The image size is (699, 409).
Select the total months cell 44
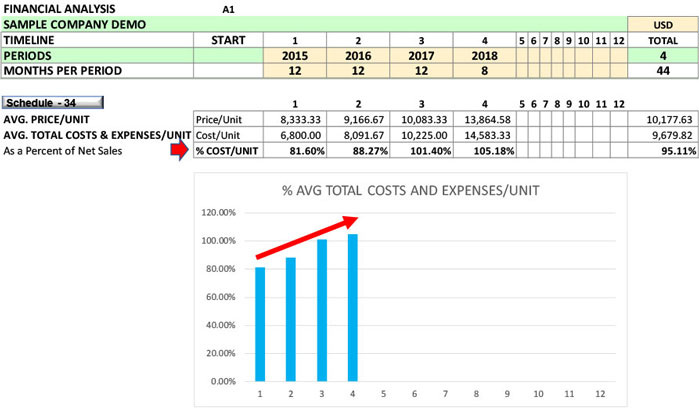pos(662,70)
